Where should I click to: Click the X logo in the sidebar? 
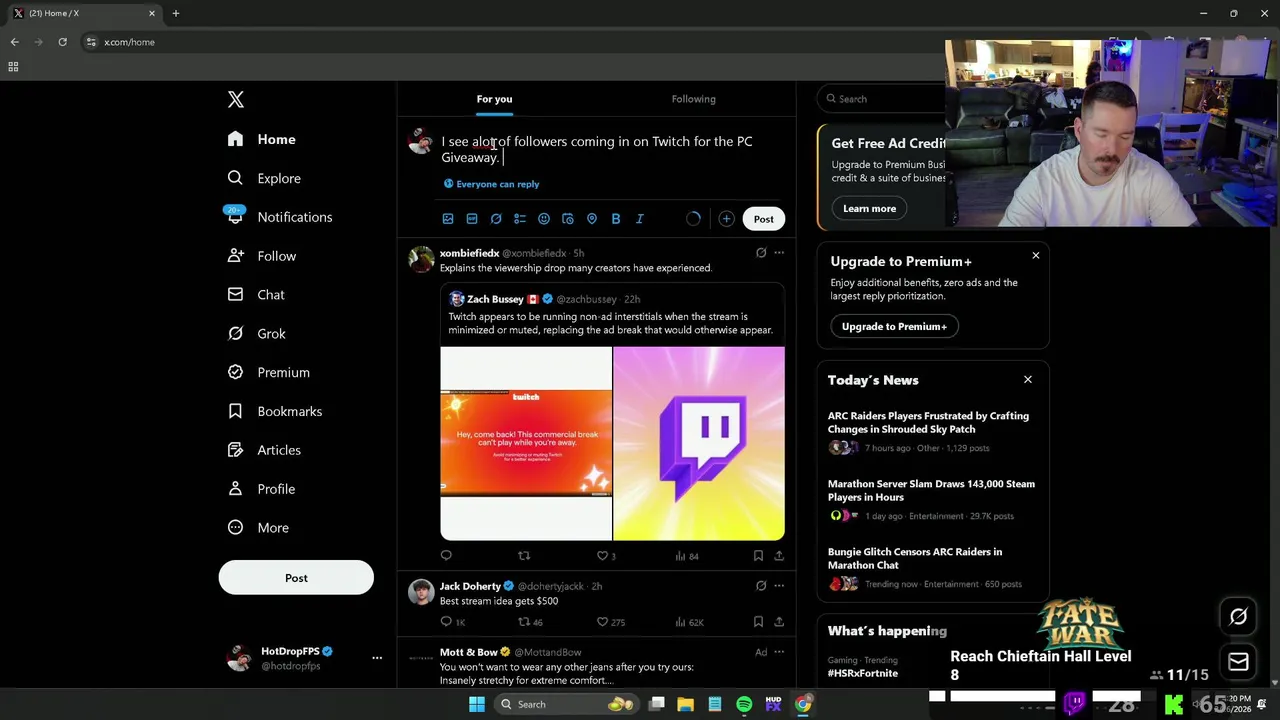tap(236, 99)
